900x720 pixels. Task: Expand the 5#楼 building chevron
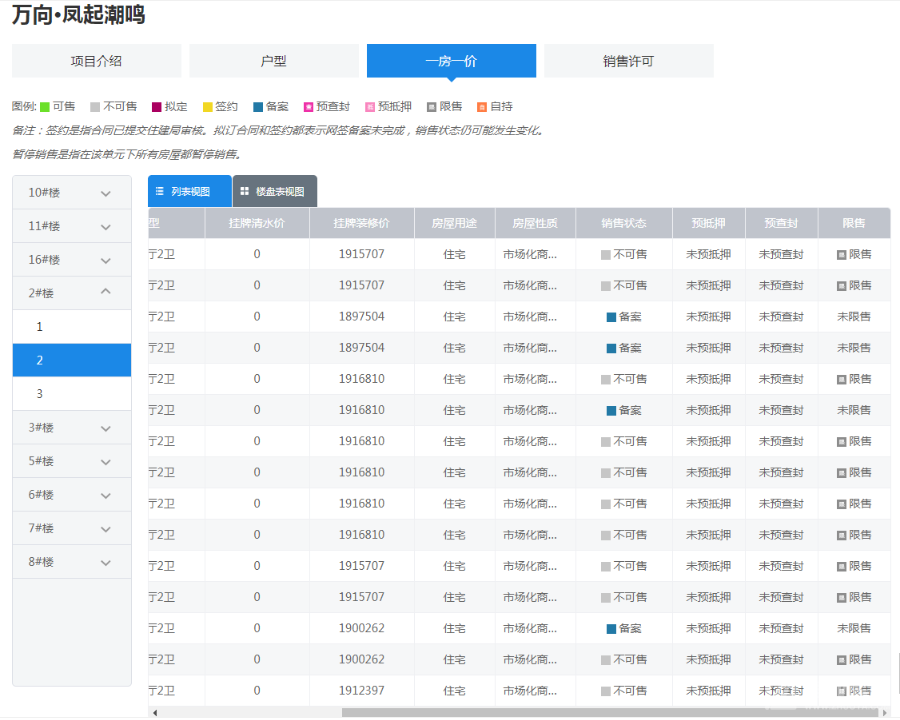pyautogui.click(x=106, y=462)
